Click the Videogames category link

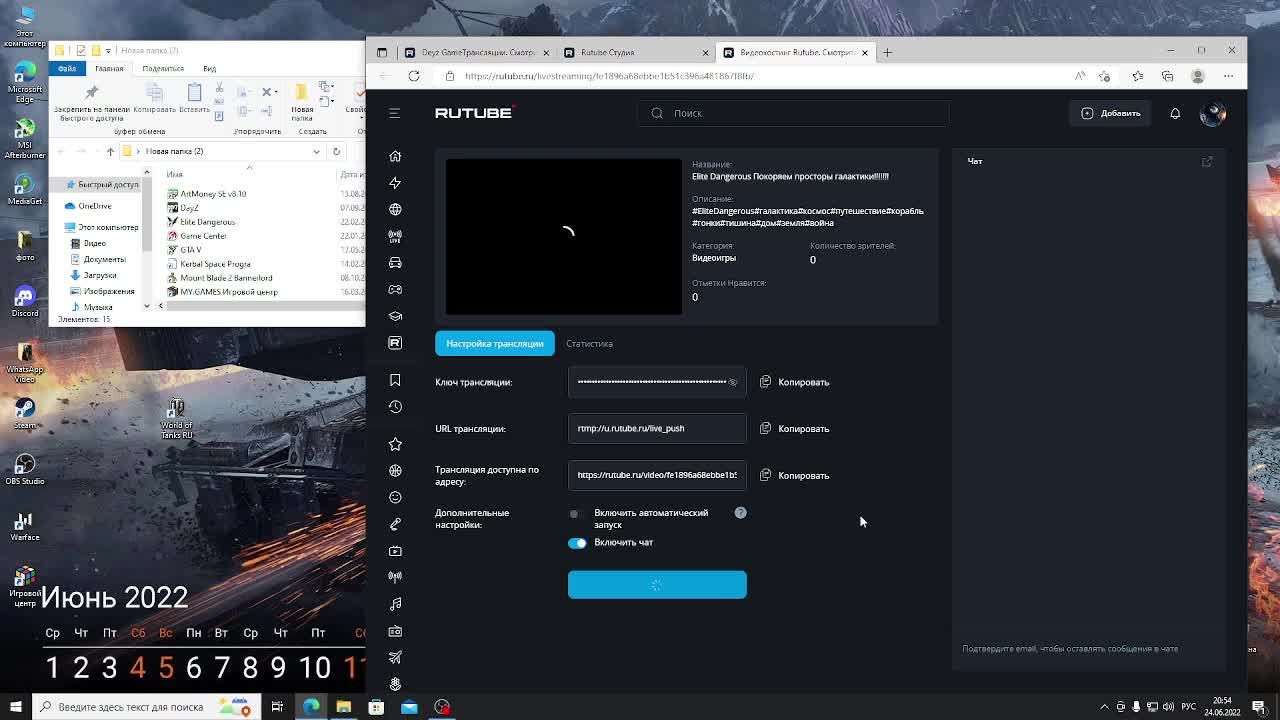pos(714,258)
